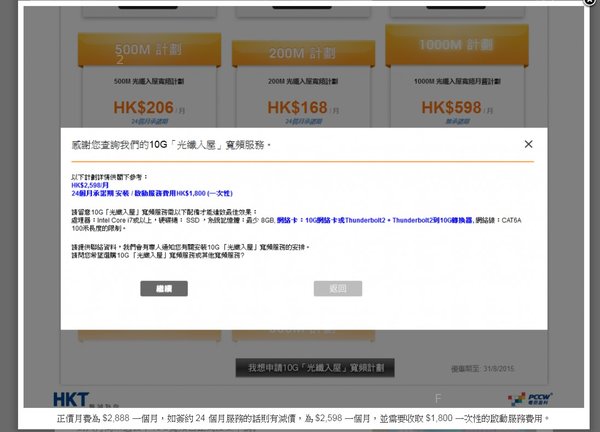The width and height of the screenshot is (600, 432).
Task: Click 200M 光纖入屋寬頻計劃 description text
Action: click(x=303, y=81)
